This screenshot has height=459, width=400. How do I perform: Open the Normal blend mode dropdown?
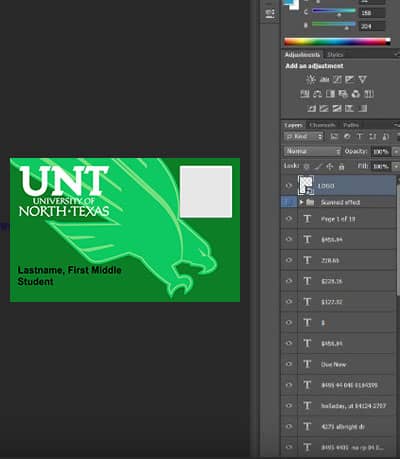(313, 151)
